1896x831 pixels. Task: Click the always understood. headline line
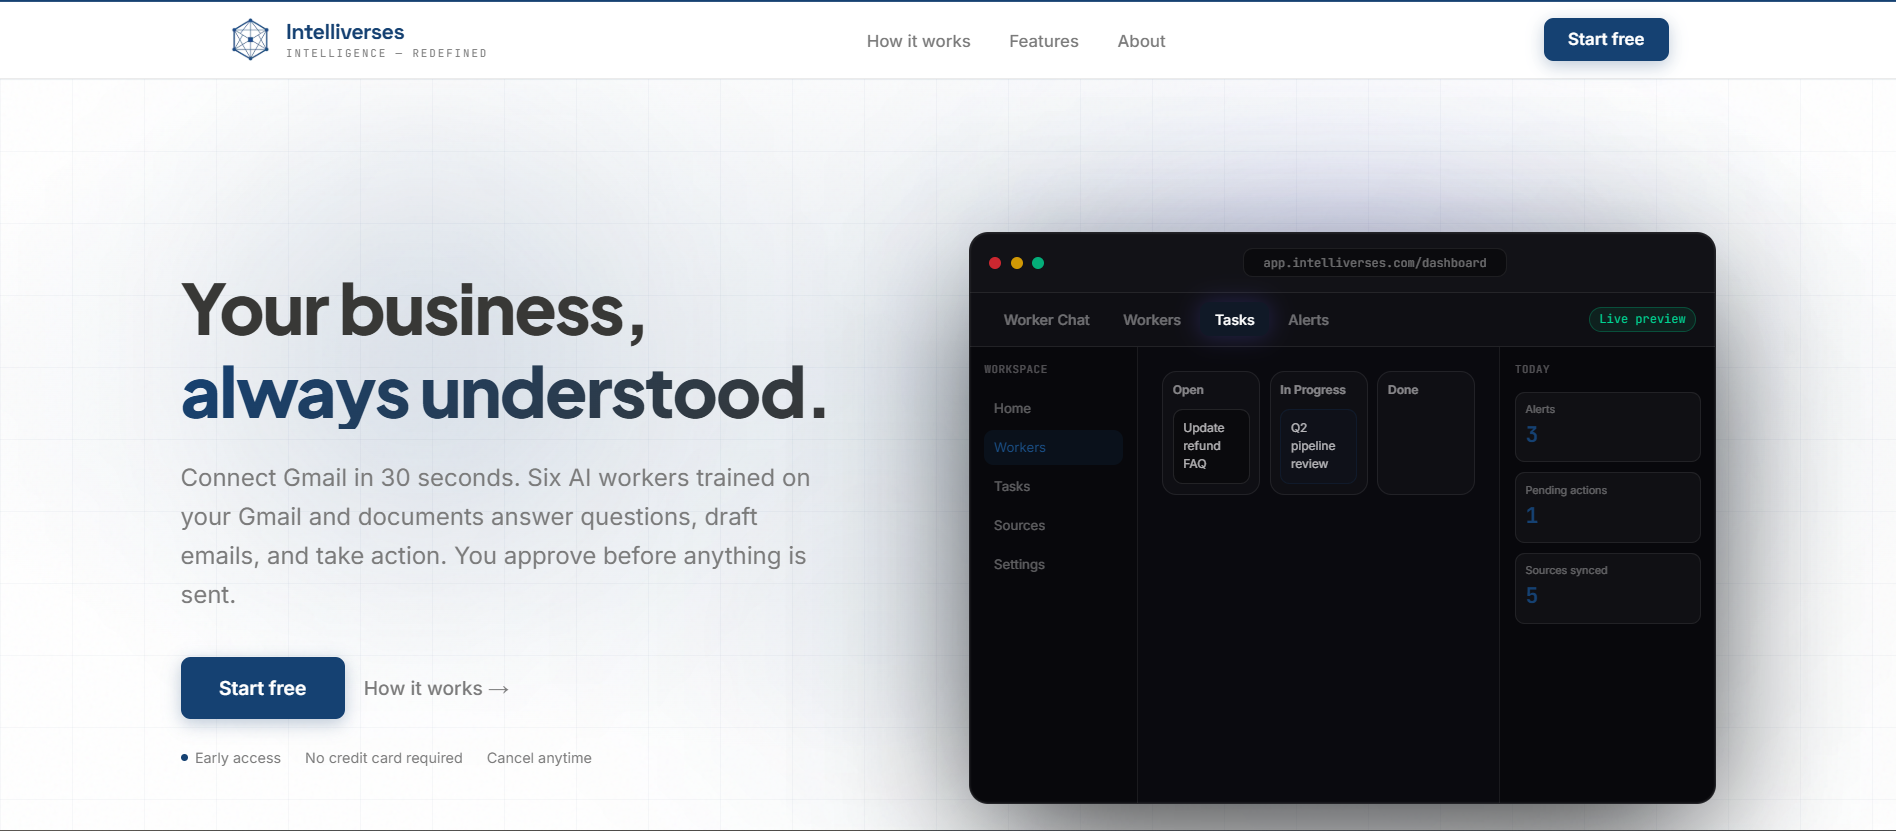[x=504, y=394]
